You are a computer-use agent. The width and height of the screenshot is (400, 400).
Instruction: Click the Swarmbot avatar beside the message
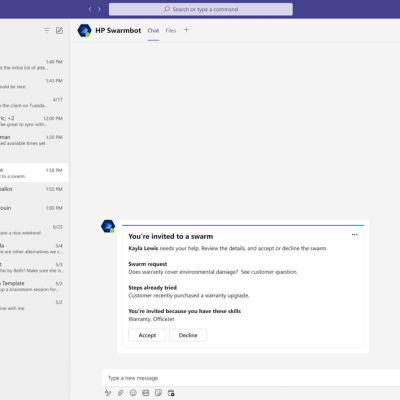(108, 226)
